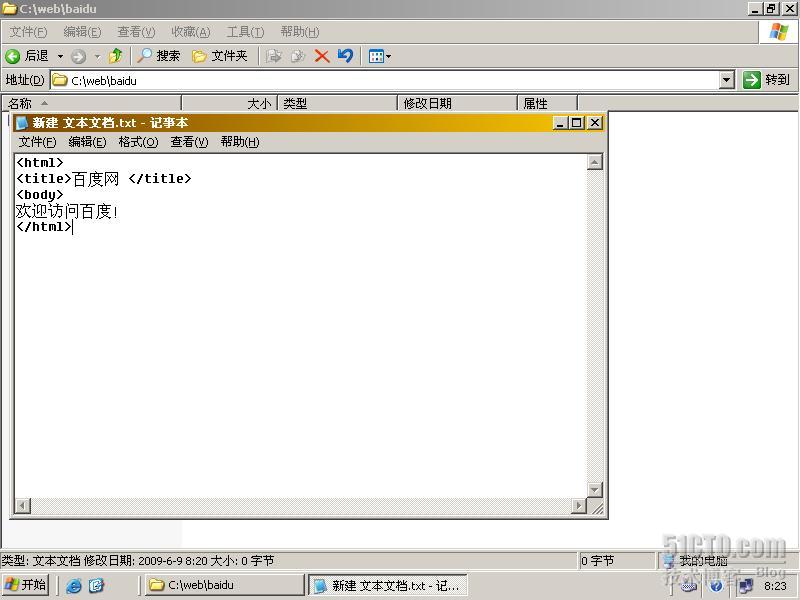Click the Forward arrow icon in Explorer toolbar
The height and width of the screenshot is (600, 800).
tap(78, 56)
